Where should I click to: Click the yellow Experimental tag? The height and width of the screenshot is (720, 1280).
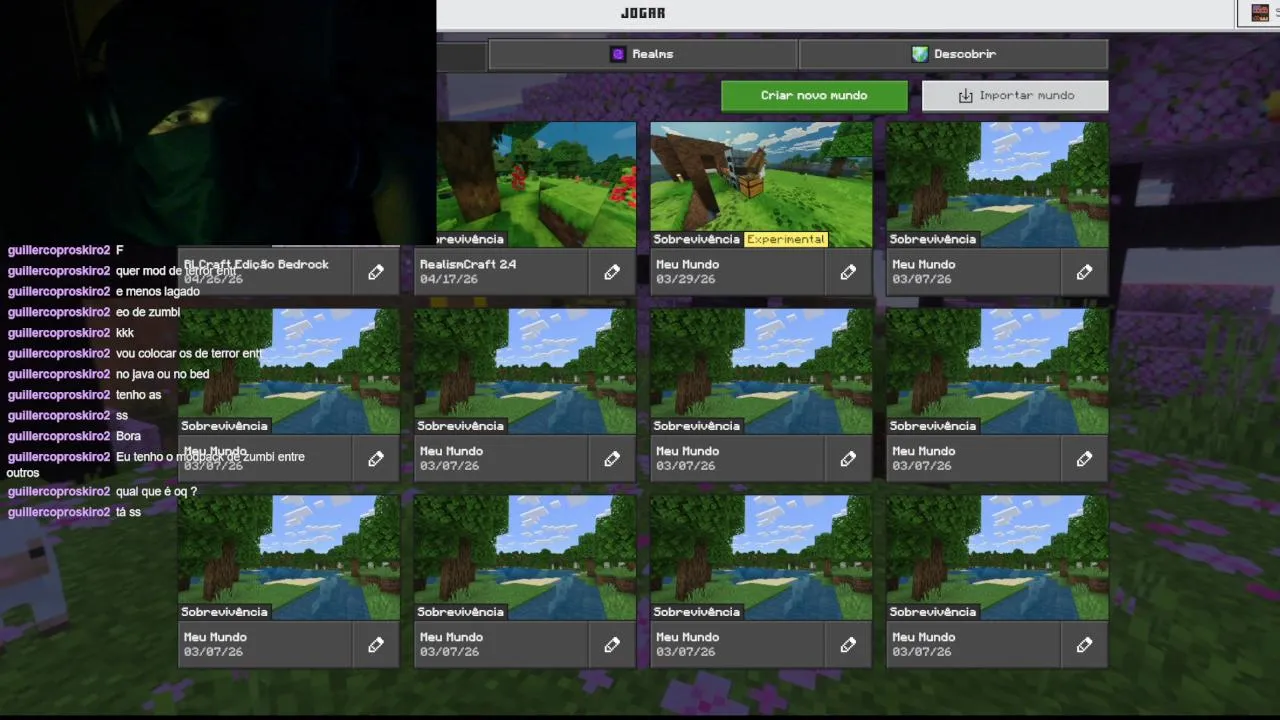tap(786, 239)
